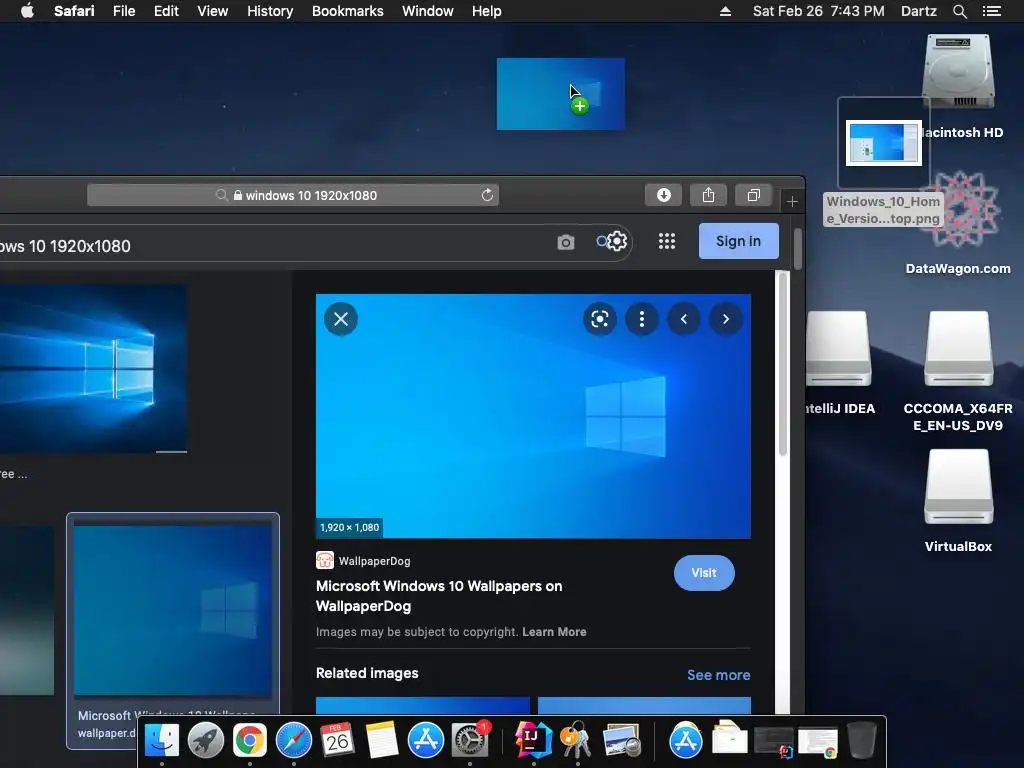Click the Safari address bar showing windows 10 1920x1080

[293, 195]
